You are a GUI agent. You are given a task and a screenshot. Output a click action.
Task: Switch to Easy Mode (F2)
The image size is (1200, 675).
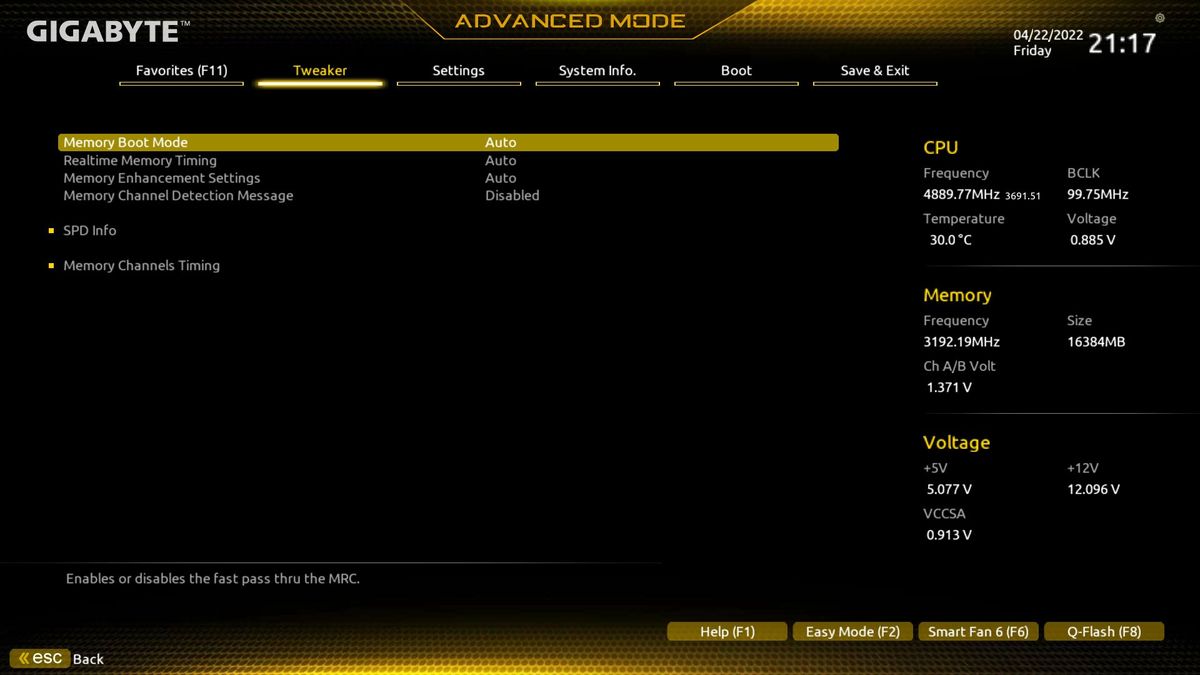point(852,631)
